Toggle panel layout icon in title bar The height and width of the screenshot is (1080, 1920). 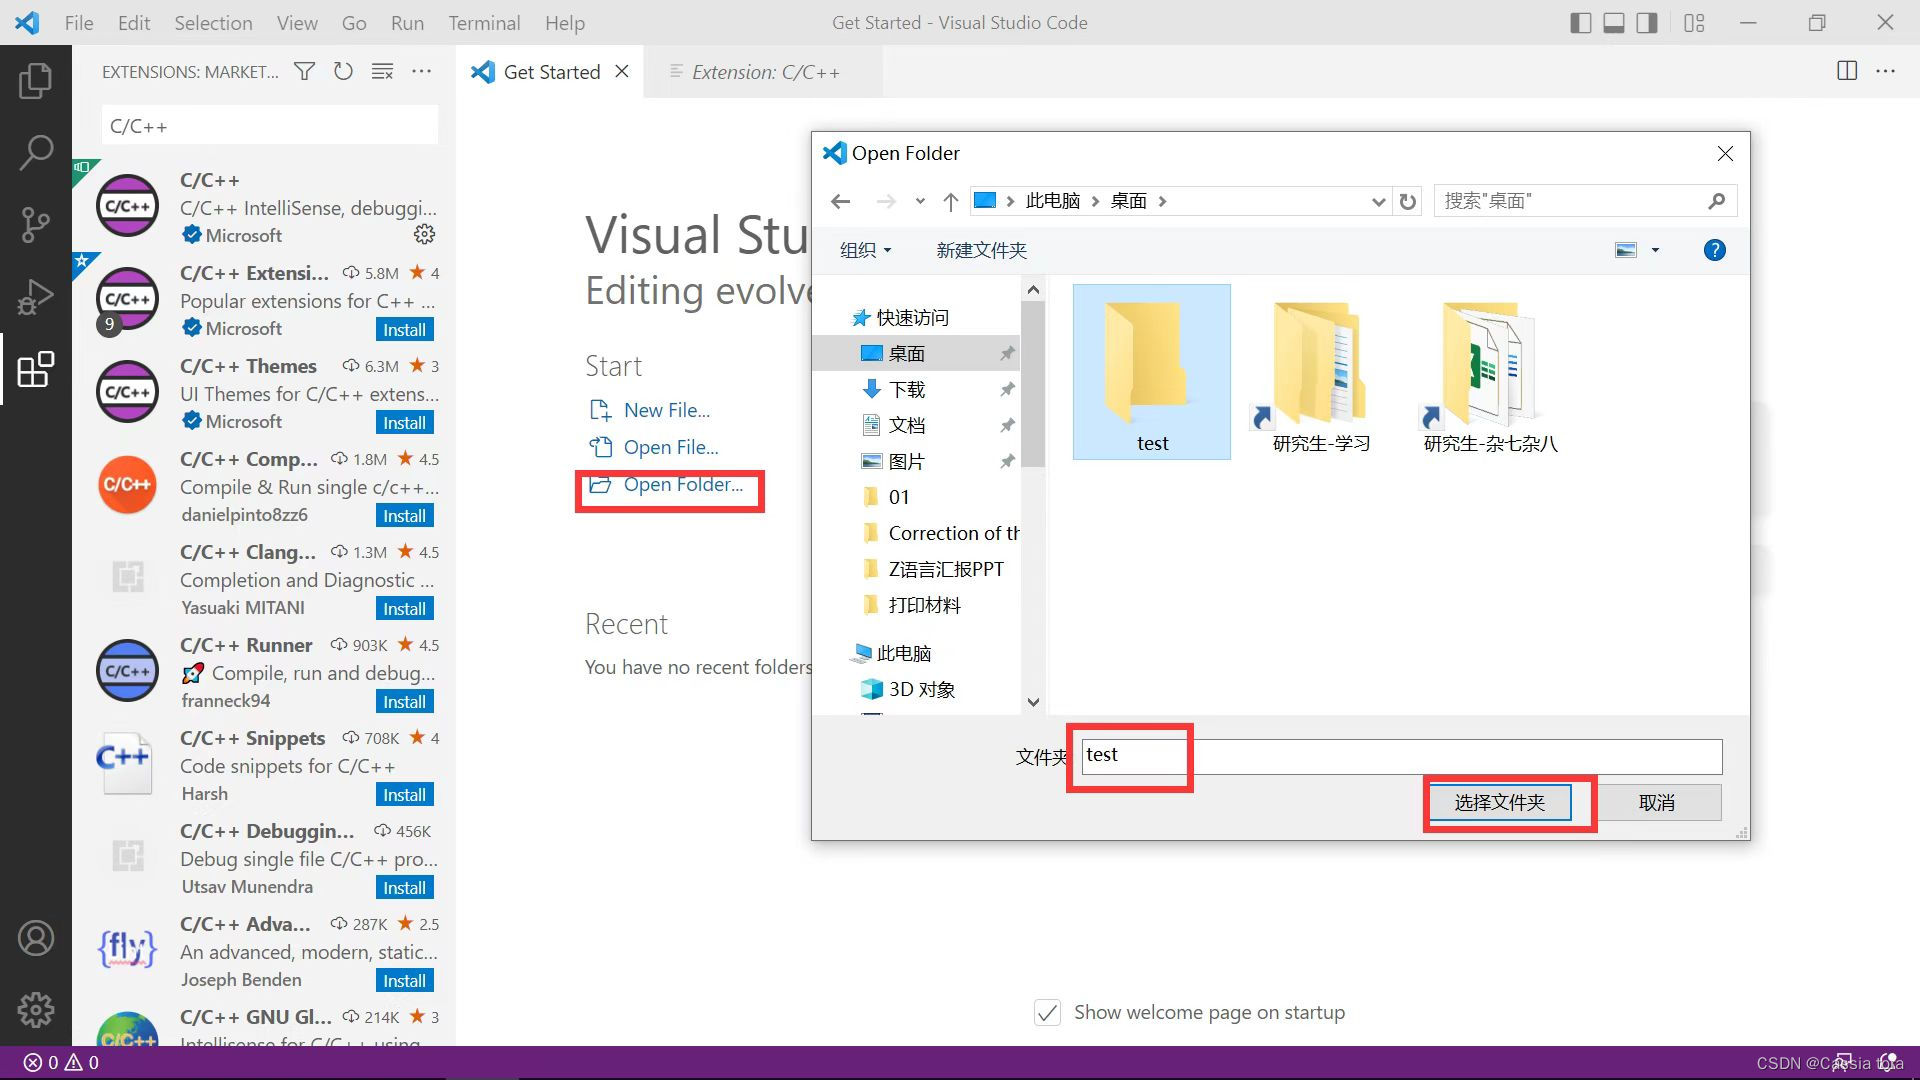pos(1614,22)
